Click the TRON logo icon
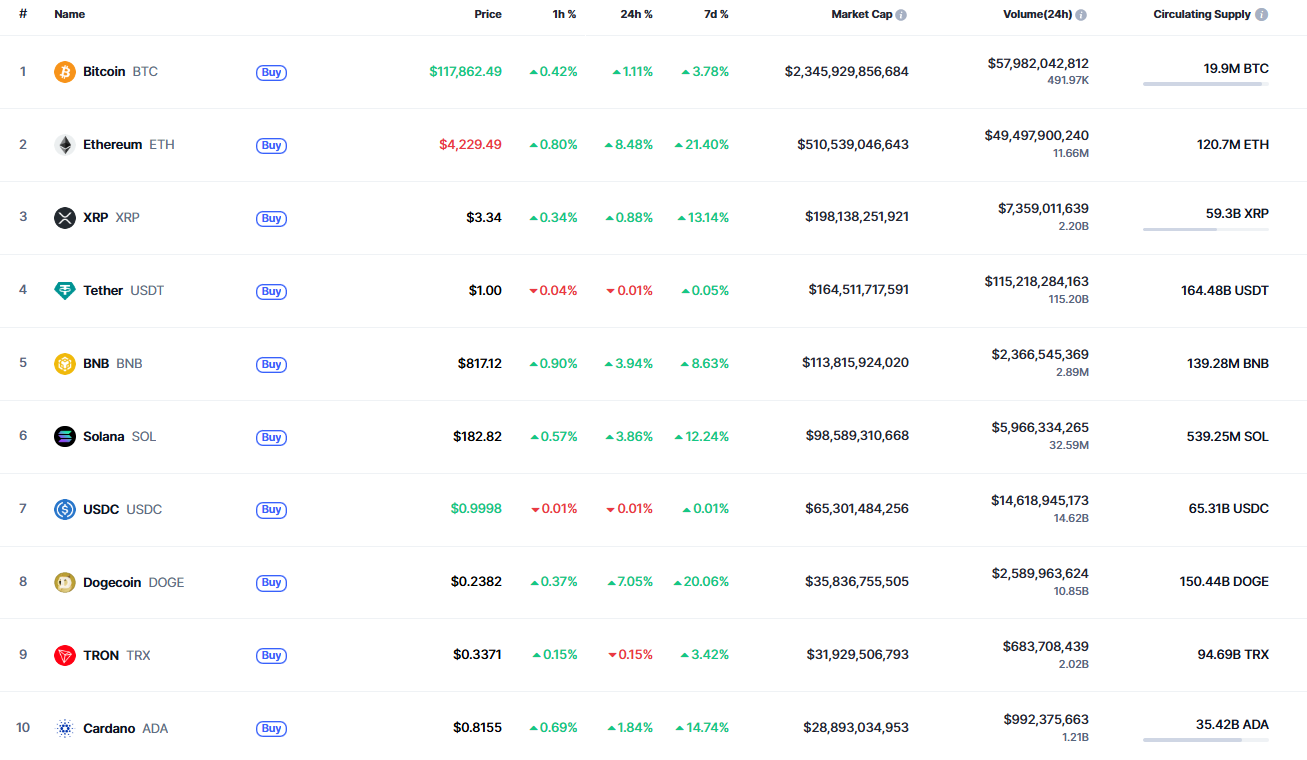Viewport: 1307px width, 760px height. coord(65,655)
